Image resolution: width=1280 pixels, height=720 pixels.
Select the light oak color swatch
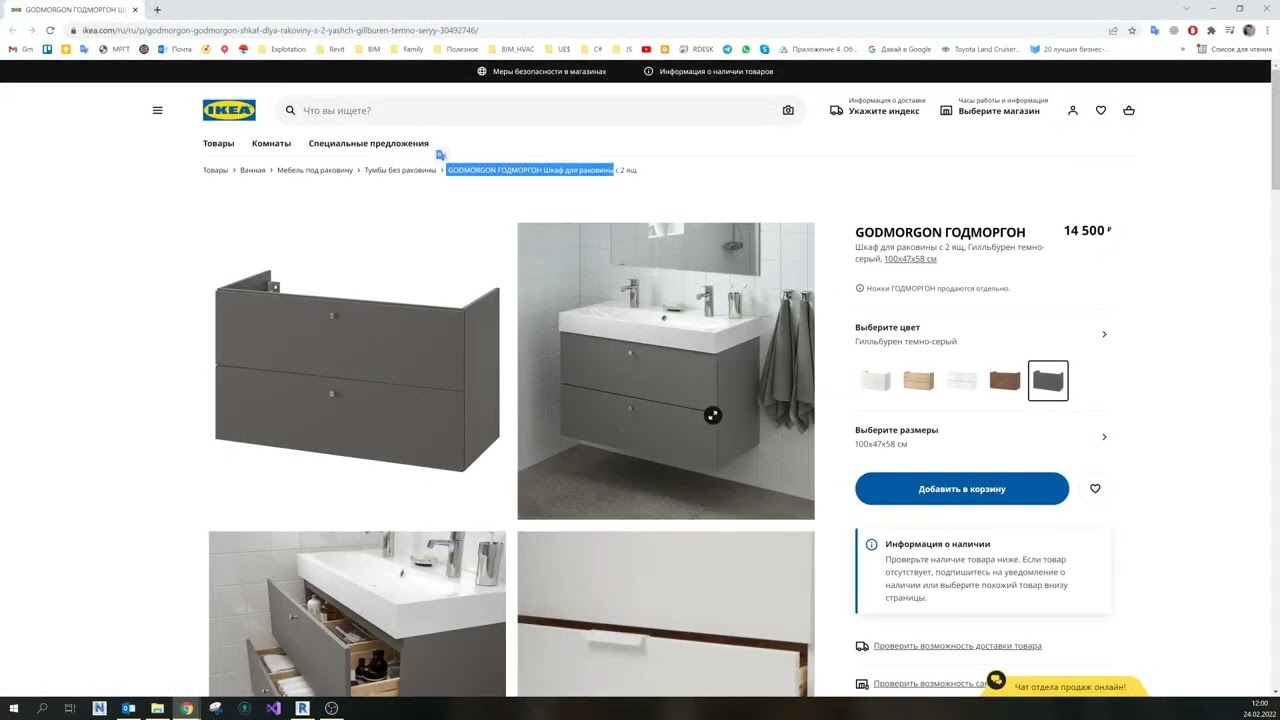[918, 380]
